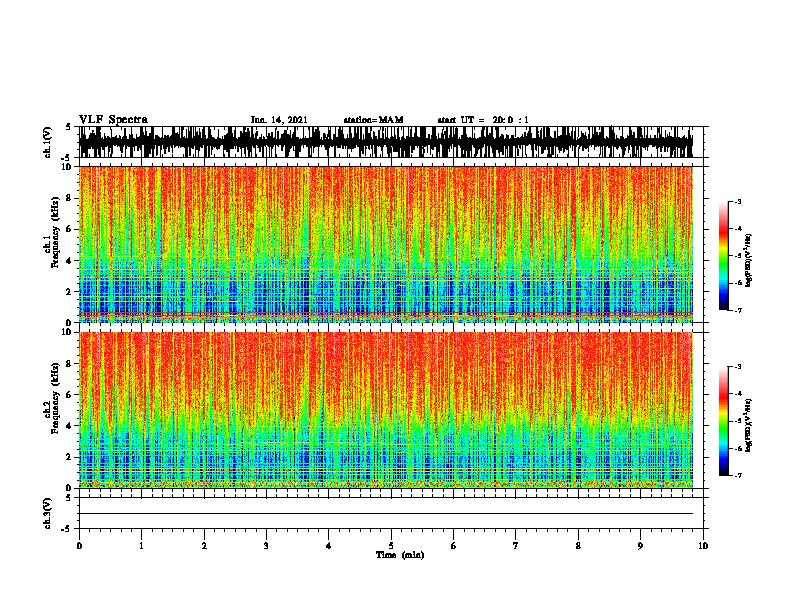Click inside the ch.1 spectrogram panel

[386, 244]
